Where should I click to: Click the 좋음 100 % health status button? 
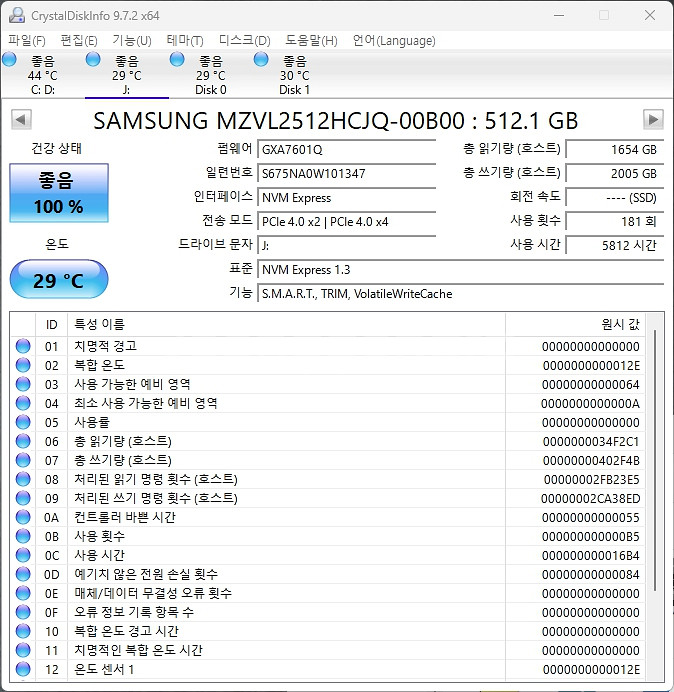pyautogui.click(x=59, y=193)
